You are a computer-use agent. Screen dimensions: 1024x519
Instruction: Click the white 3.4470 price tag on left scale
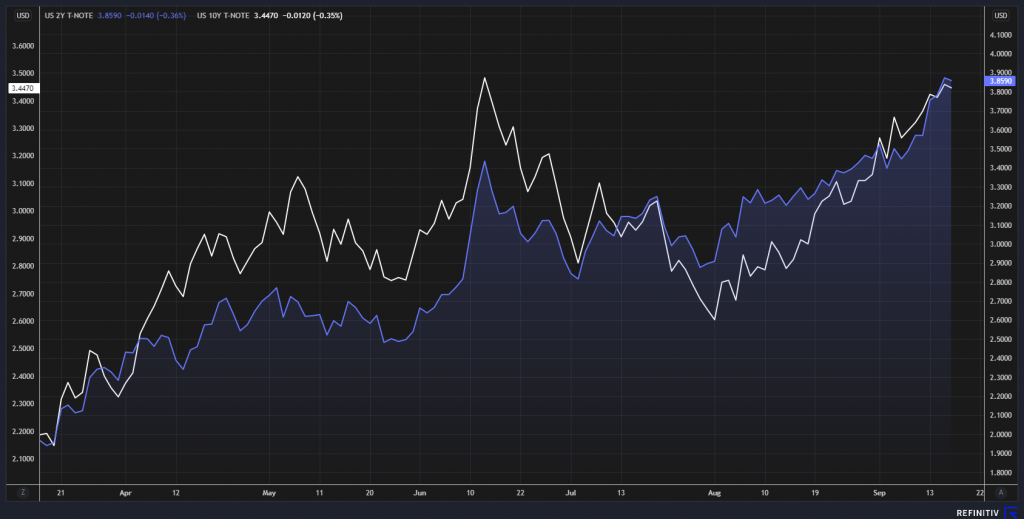pyautogui.click(x=24, y=88)
